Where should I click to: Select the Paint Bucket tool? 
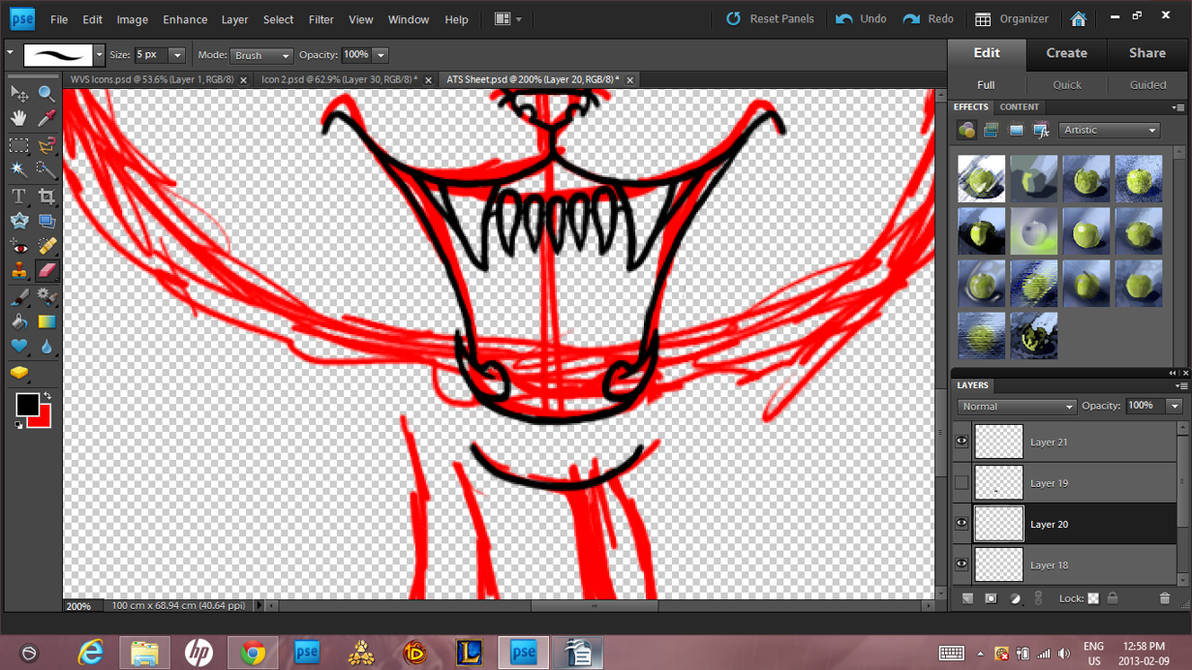[x=18, y=320]
